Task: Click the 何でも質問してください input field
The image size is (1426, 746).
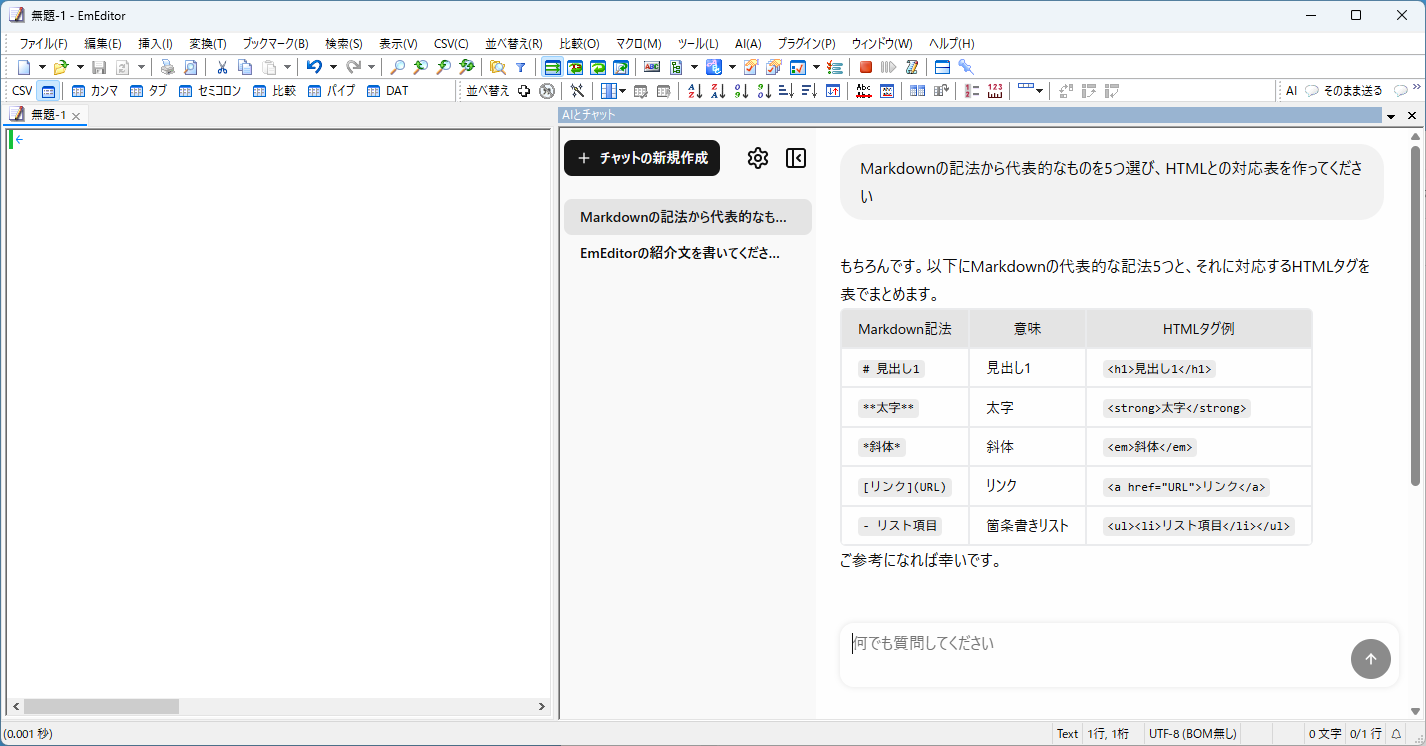Action: click(1000, 643)
